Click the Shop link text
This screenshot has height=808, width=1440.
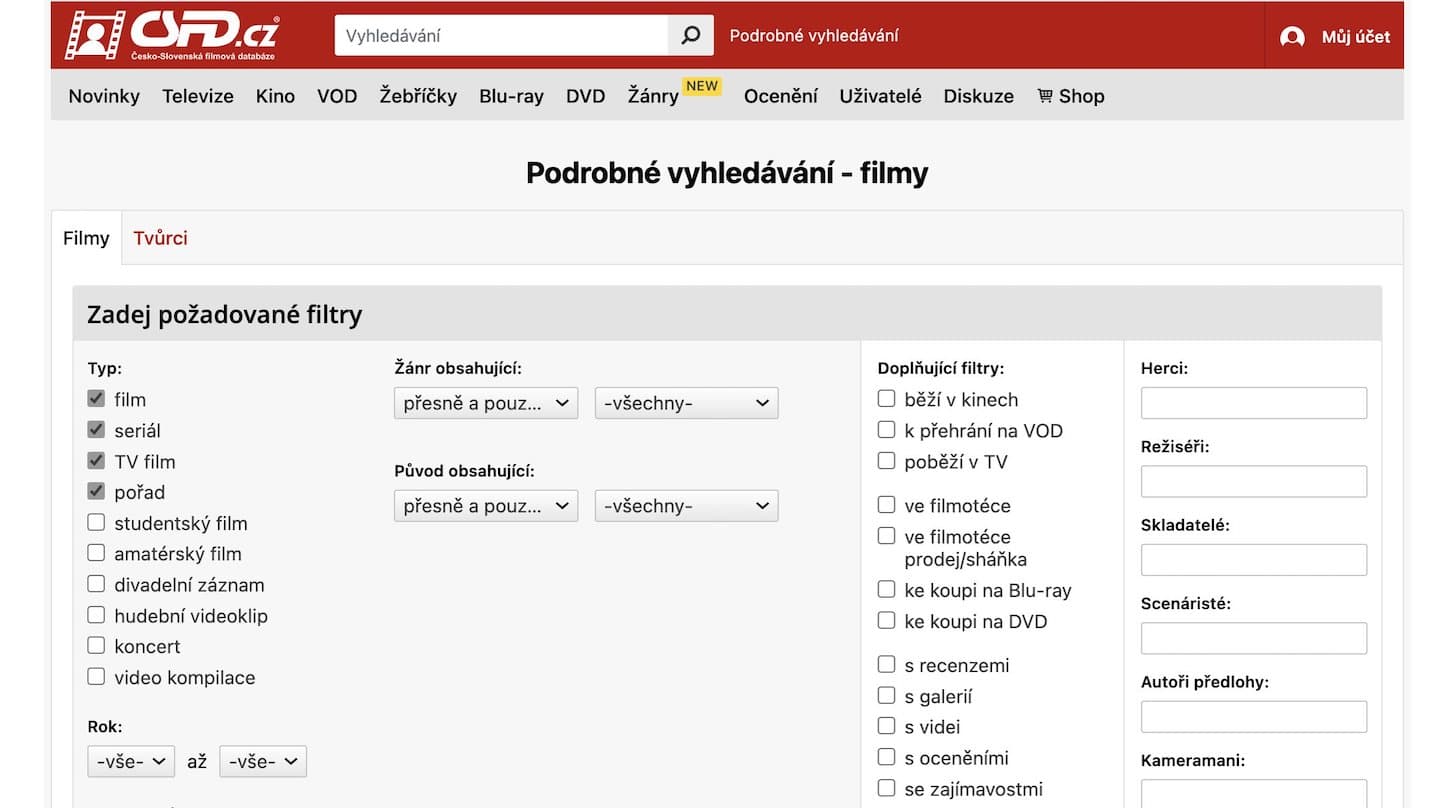tap(1082, 96)
